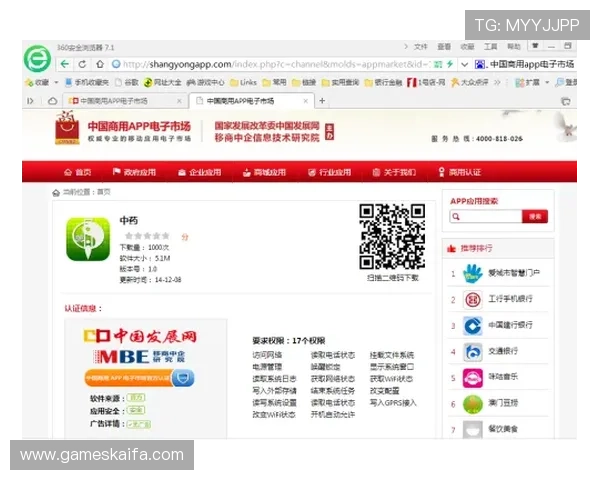Open the 工具 menu
Image resolution: width=600 pixels, height=480 pixels.
(x=491, y=47)
